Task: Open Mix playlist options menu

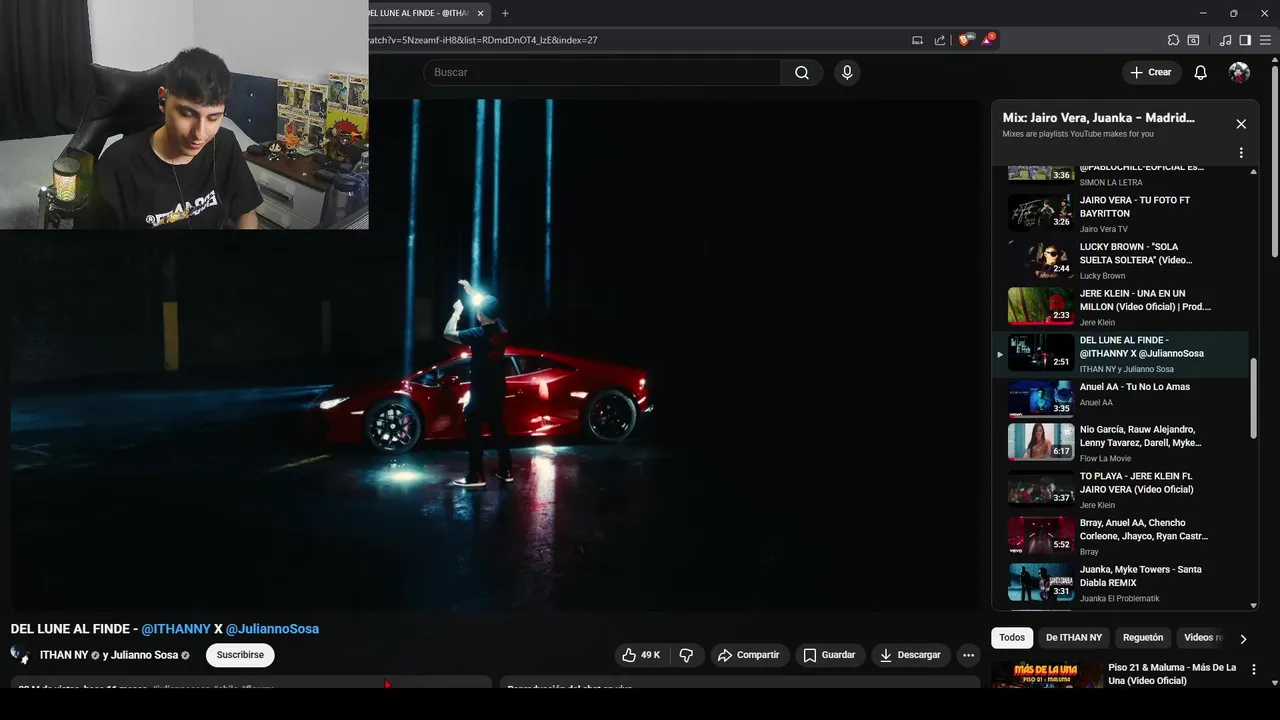Action: 1241,153
